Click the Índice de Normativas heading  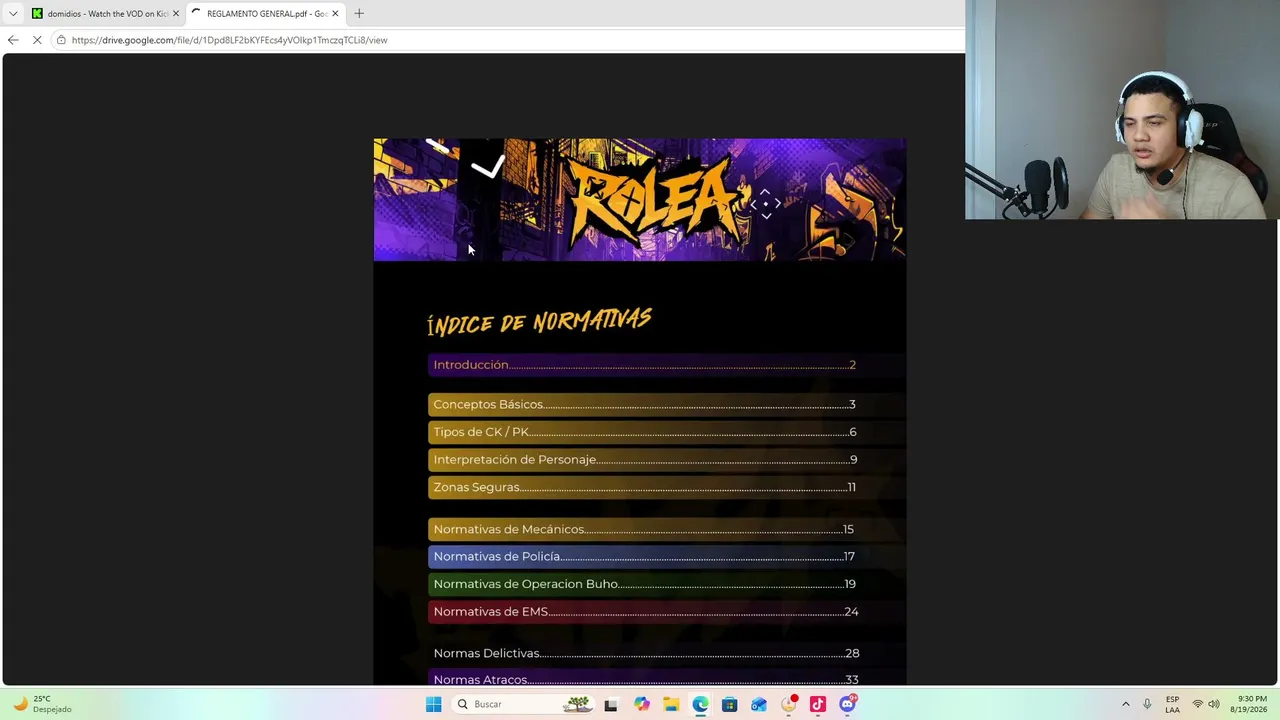coord(539,322)
